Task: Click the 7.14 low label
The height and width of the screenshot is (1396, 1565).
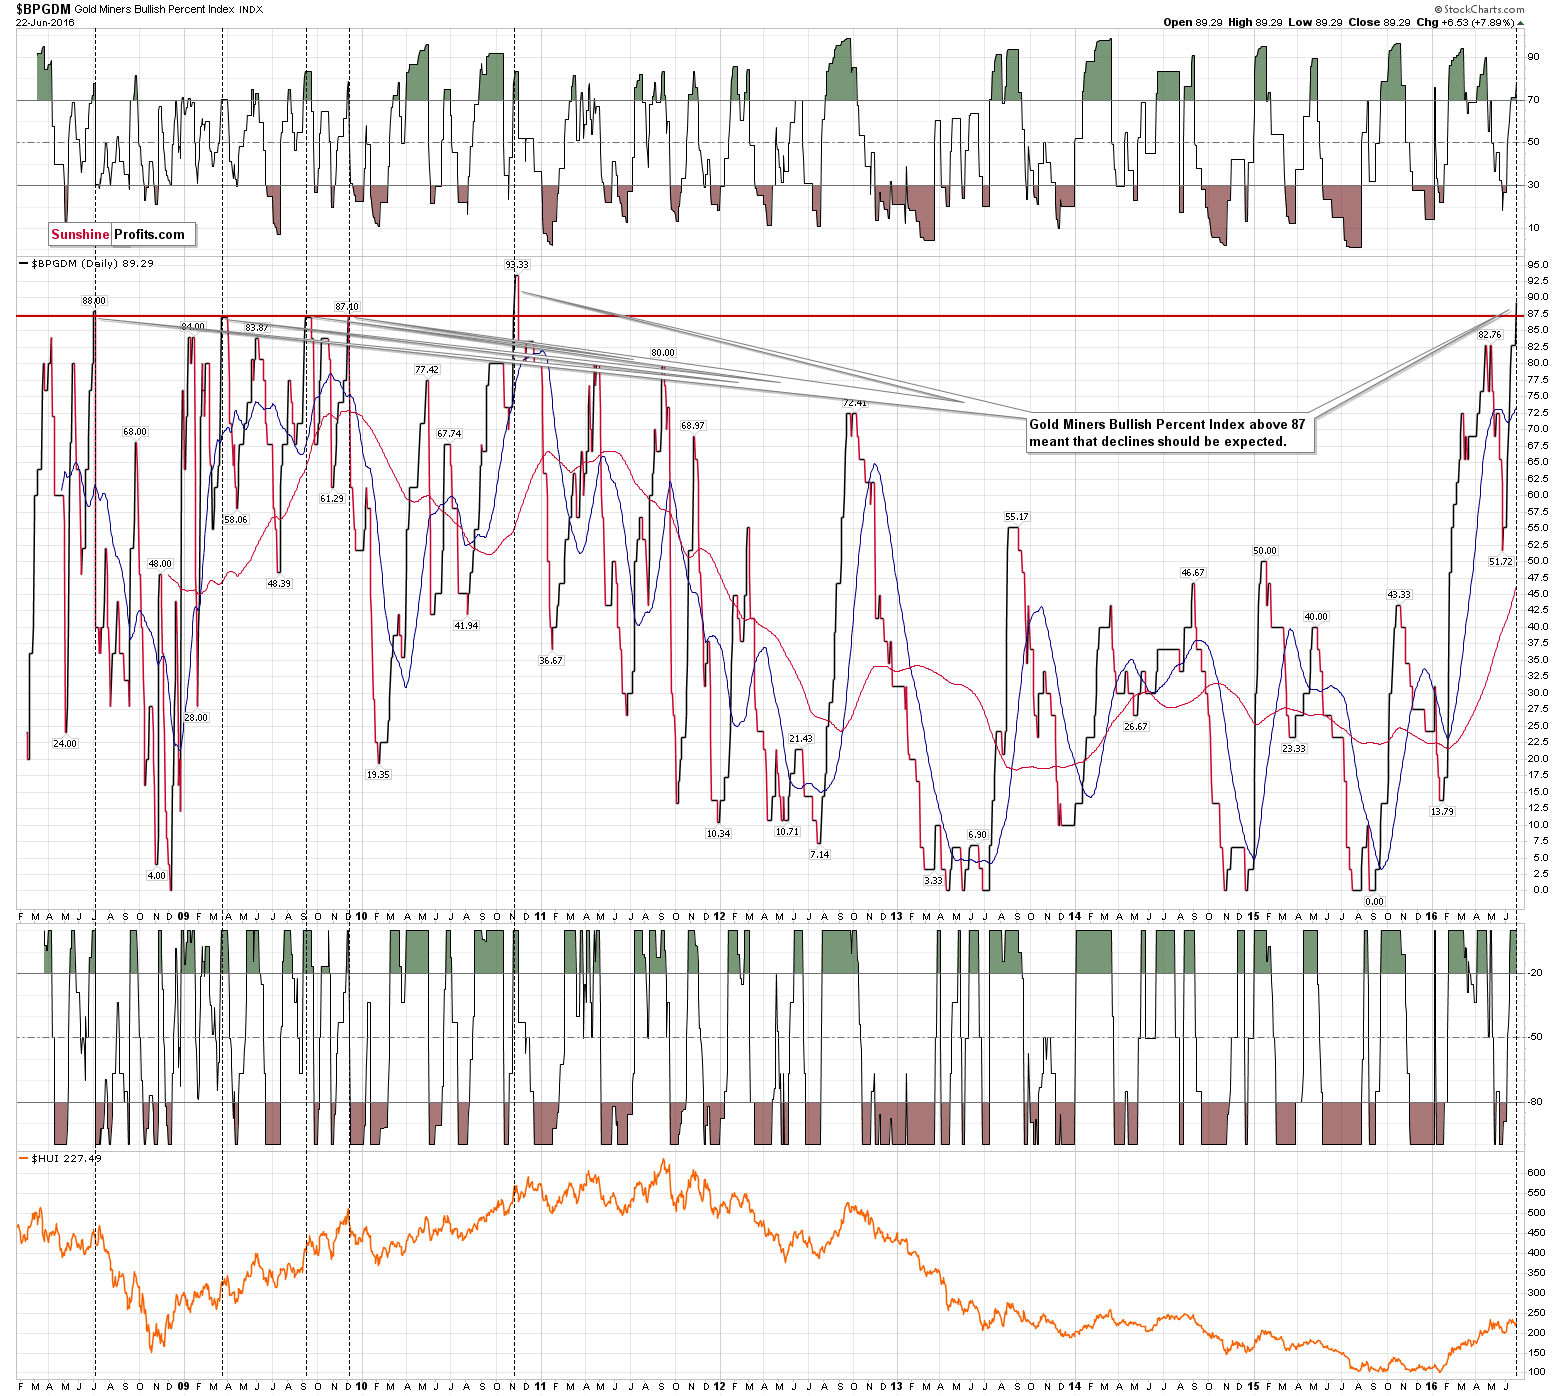Action: pos(820,855)
